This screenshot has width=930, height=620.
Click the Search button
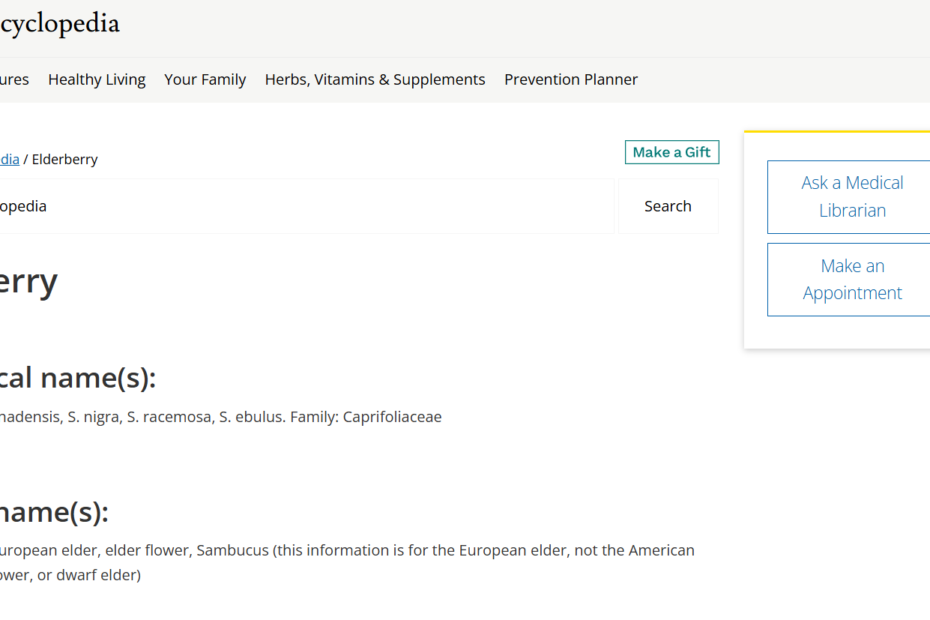pyautogui.click(x=668, y=206)
